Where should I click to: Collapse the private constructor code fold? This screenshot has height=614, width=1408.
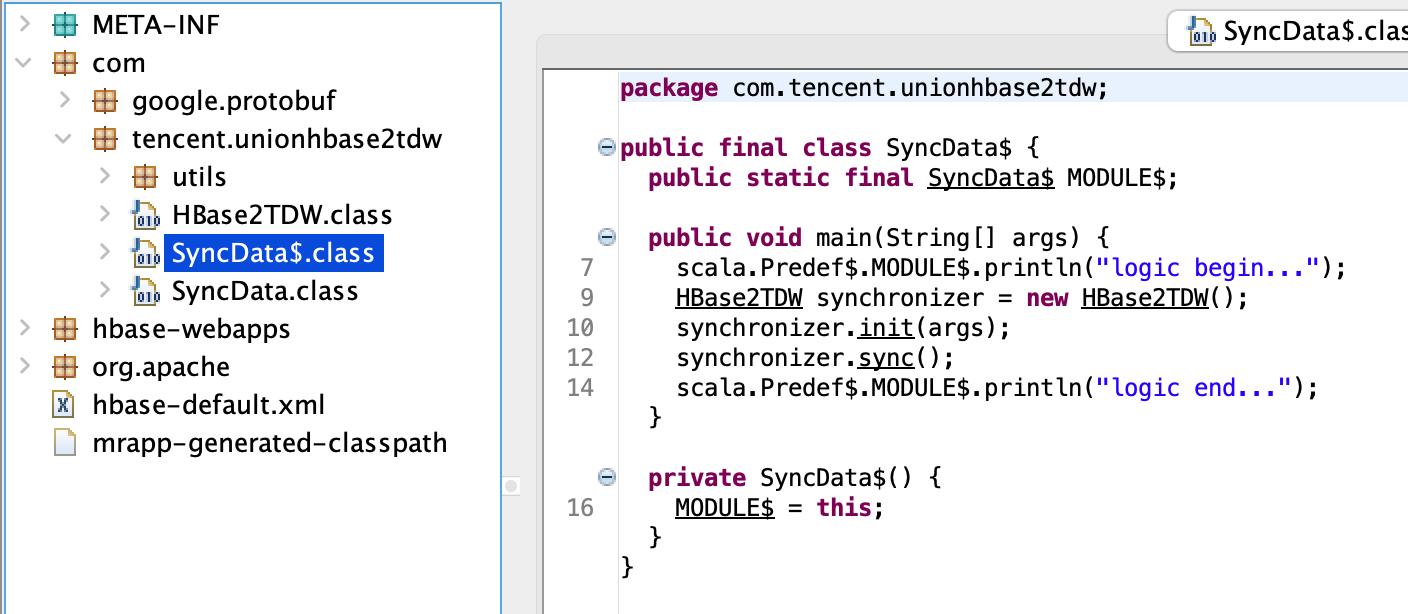pyautogui.click(x=605, y=478)
